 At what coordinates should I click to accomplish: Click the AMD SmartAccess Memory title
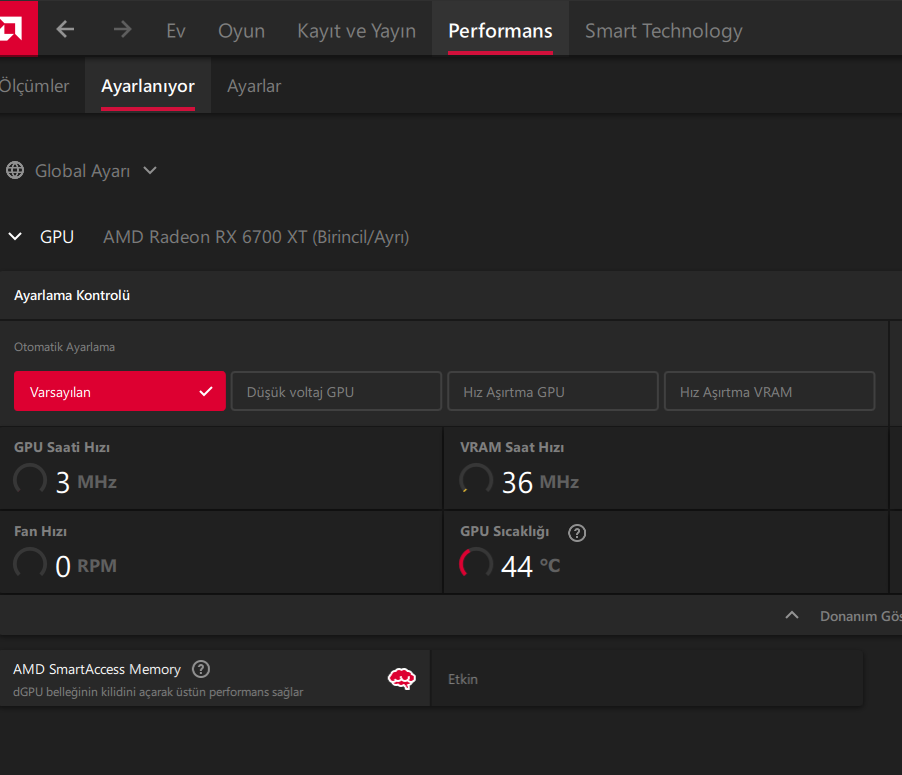97,669
